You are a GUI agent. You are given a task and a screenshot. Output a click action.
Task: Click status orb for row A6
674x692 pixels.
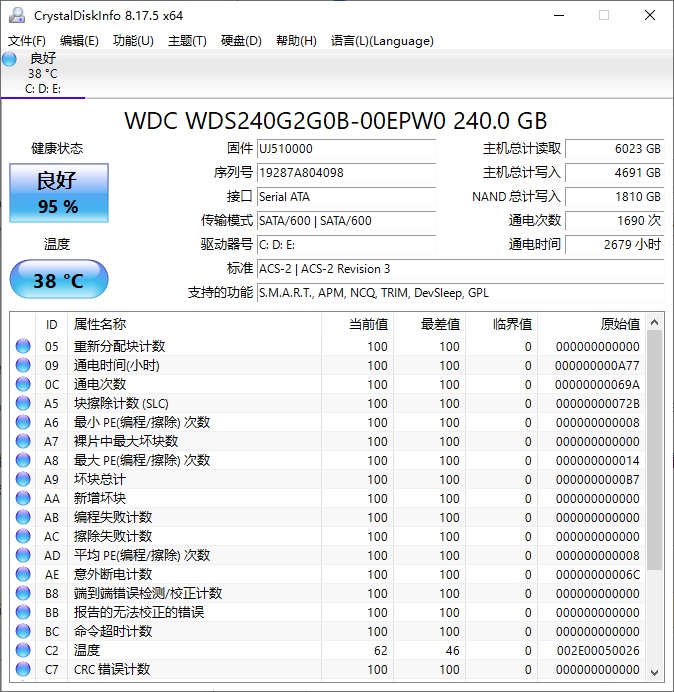pos(23,422)
